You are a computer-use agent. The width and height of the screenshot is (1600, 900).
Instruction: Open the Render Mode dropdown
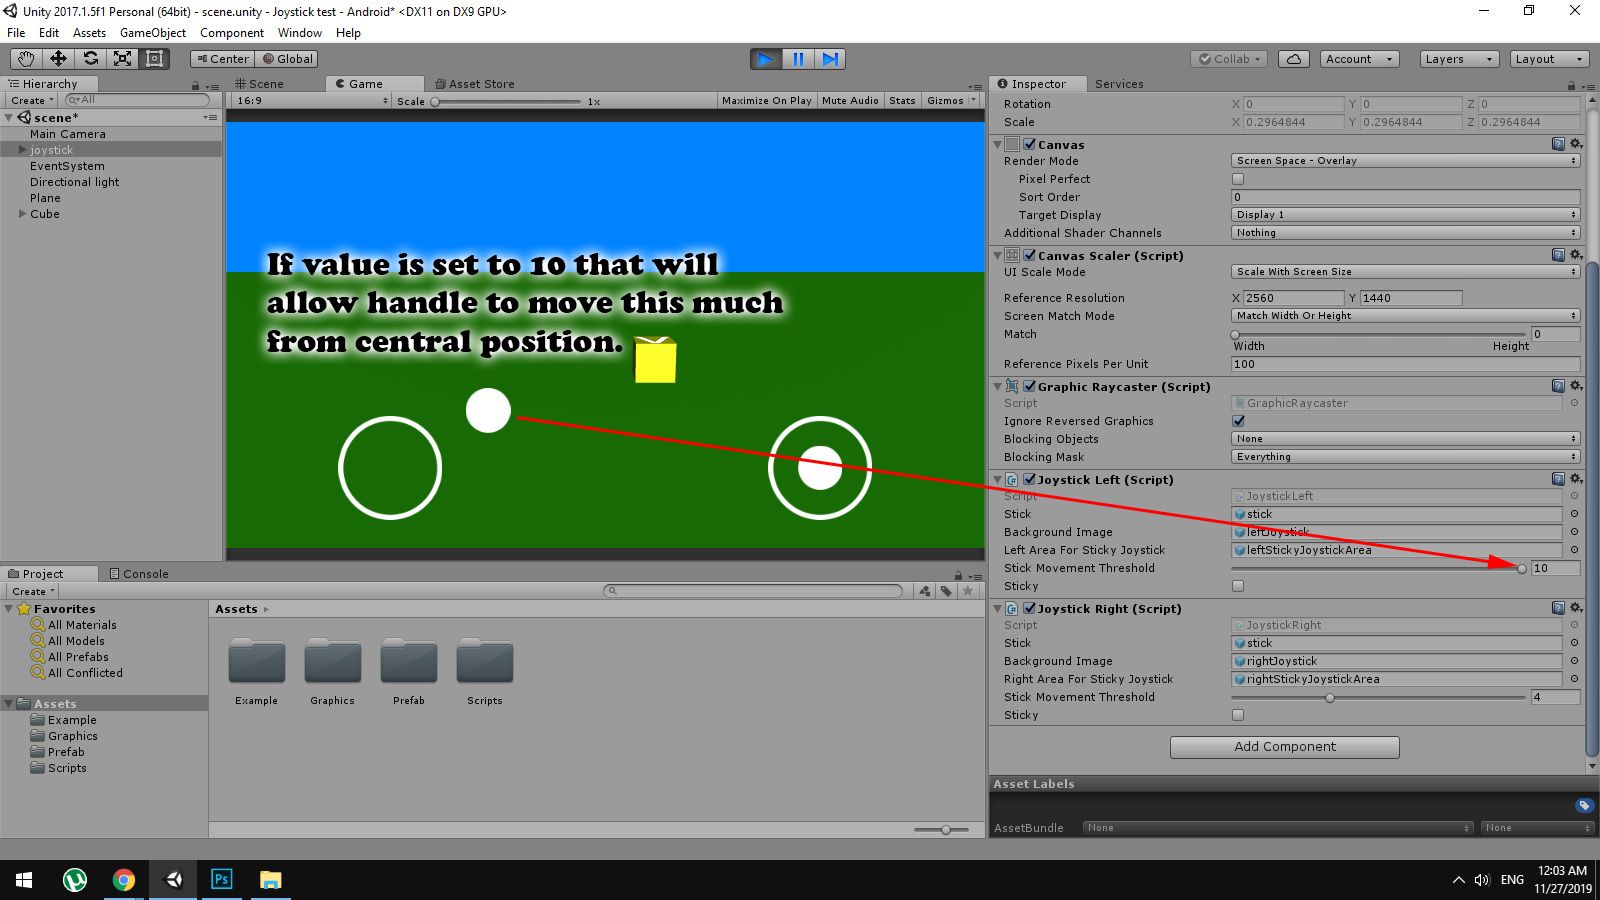tap(1405, 160)
